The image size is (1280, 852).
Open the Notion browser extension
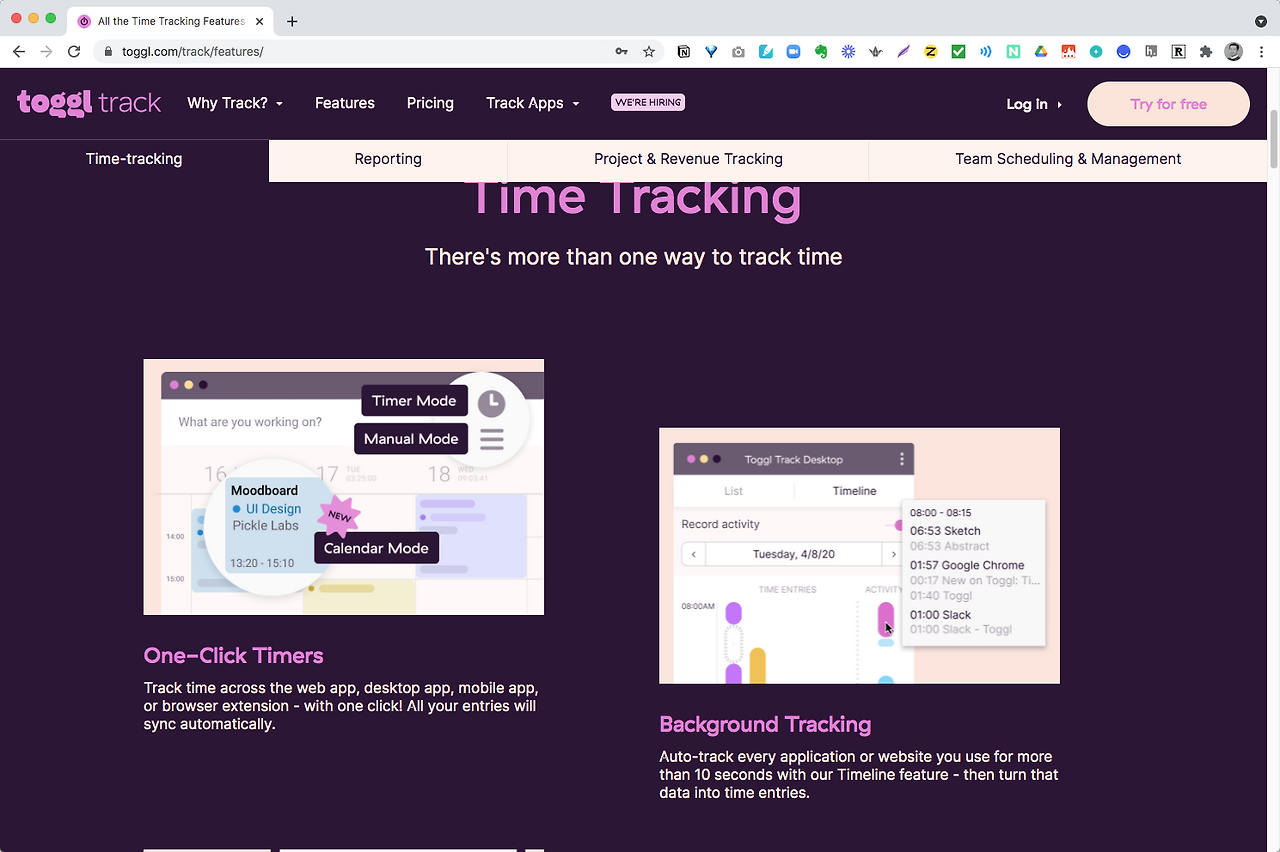point(683,50)
